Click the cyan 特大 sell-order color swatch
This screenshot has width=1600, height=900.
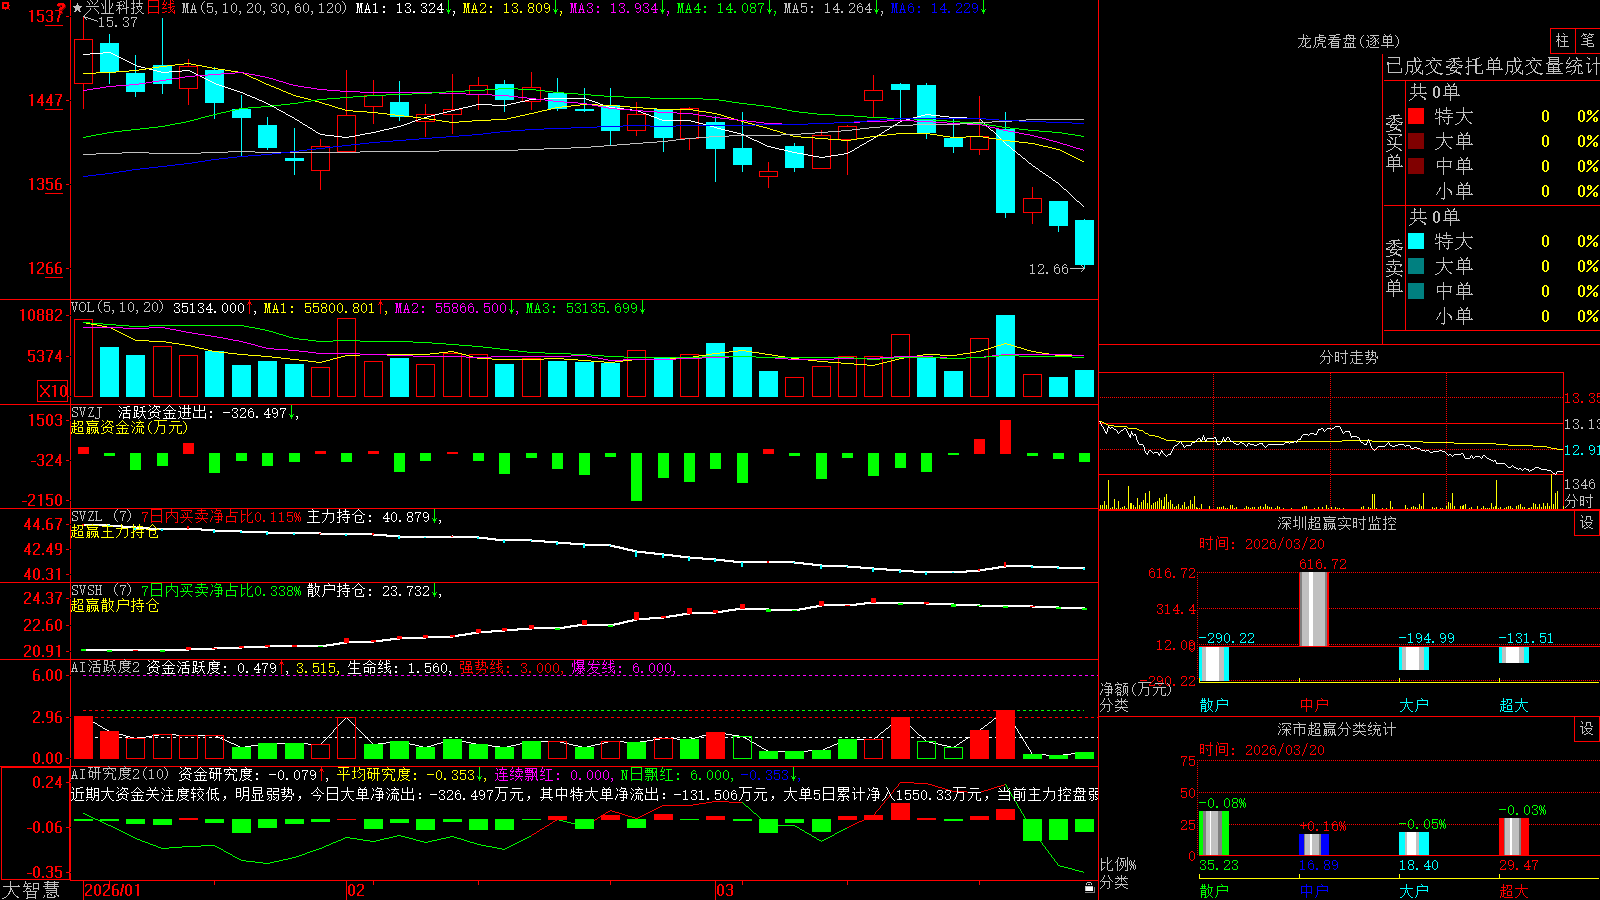pyautogui.click(x=1416, y=241)
